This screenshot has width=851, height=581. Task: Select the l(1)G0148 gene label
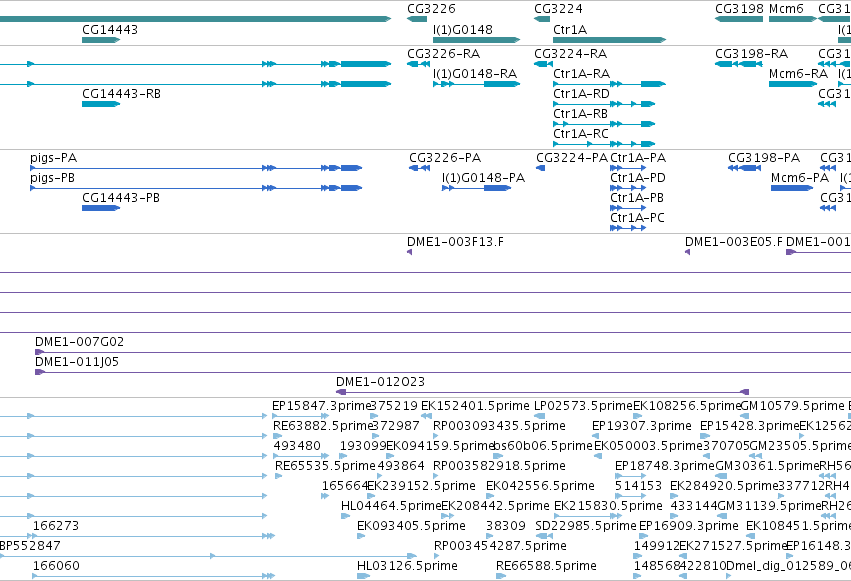click(x=462, y=30)
